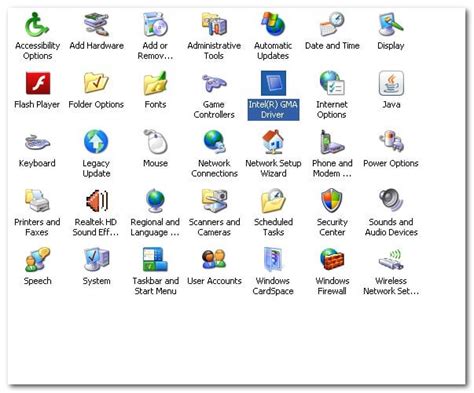Open Network Connections icon
The height and width of the screenshot is (393, 474).
[214, 142]
